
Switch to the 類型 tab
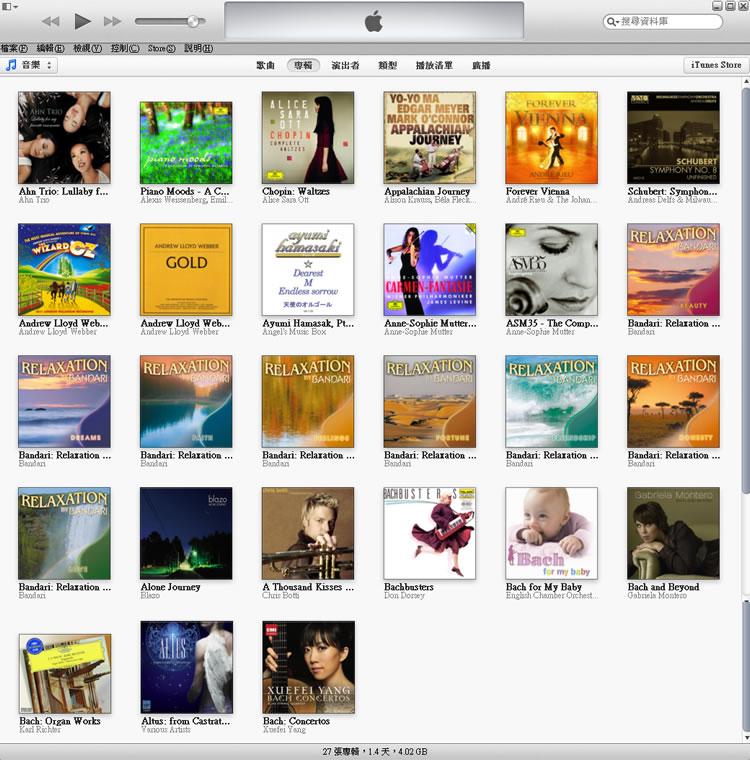(387, 65)
